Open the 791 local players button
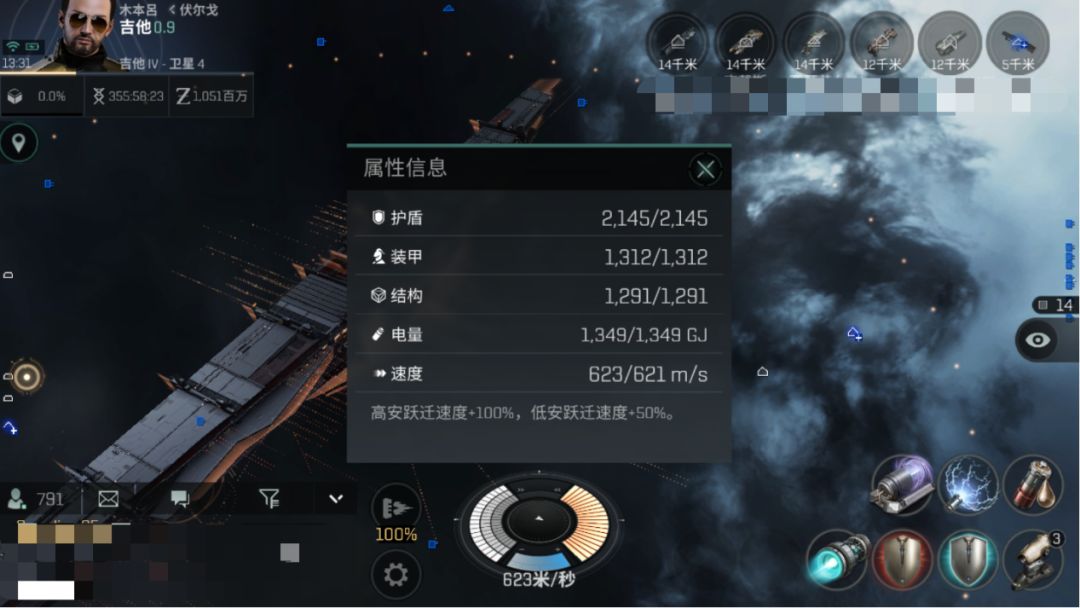Image resolution: width=1080 pixels, height=608 pixels. (x=37, y=499)
